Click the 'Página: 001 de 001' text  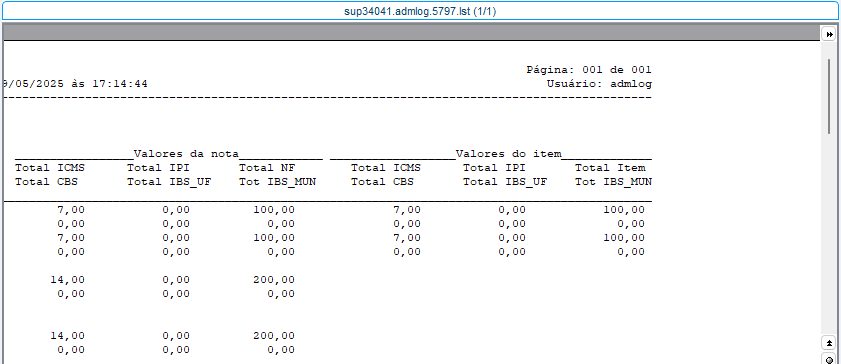pyautogui.click(x=588, y=70)
